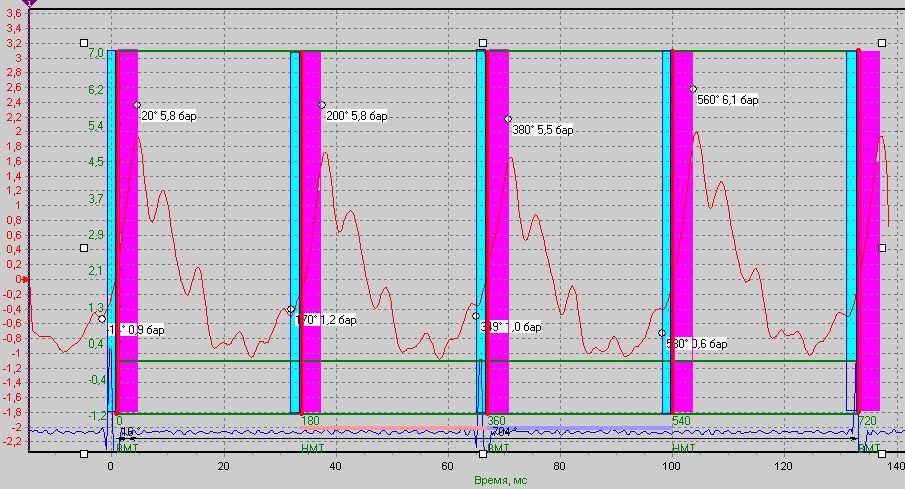Click the green 4,5 pressure scale value

(x=96, y=162)
